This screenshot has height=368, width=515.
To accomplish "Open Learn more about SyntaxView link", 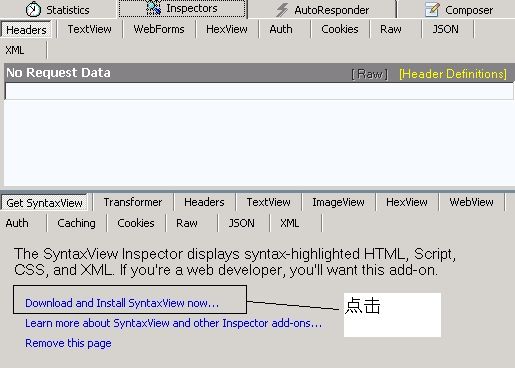I will (174, 323).
